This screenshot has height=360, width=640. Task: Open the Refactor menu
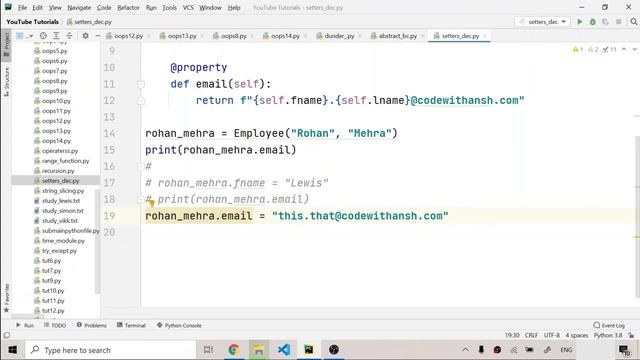(x=128, y=7)
